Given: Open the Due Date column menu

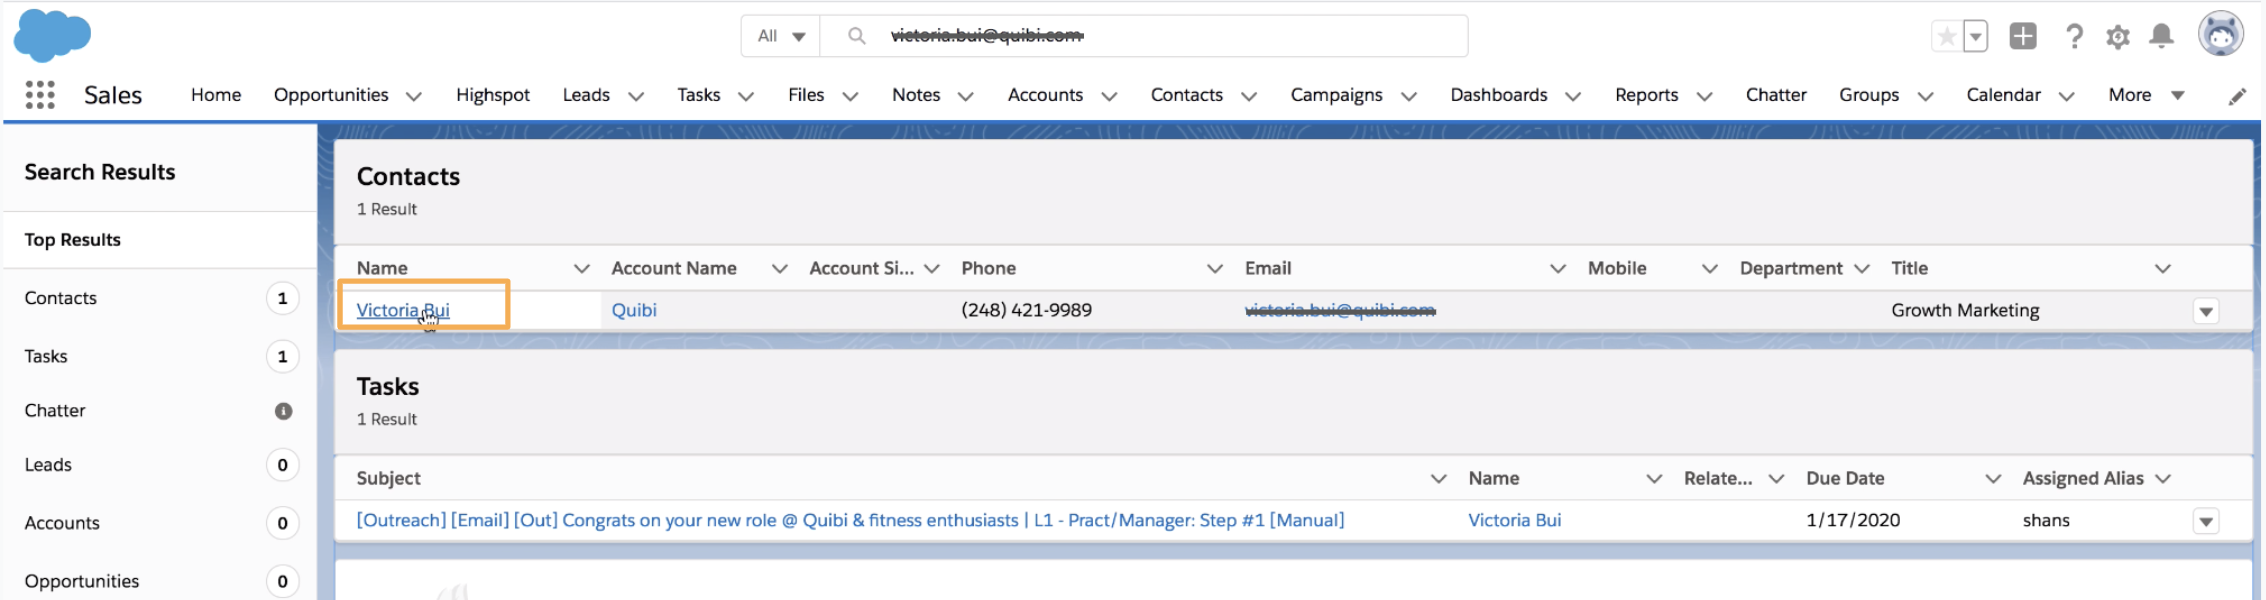Looking at the screenshot, I should pyautogui.click(x=1993, y=479).
